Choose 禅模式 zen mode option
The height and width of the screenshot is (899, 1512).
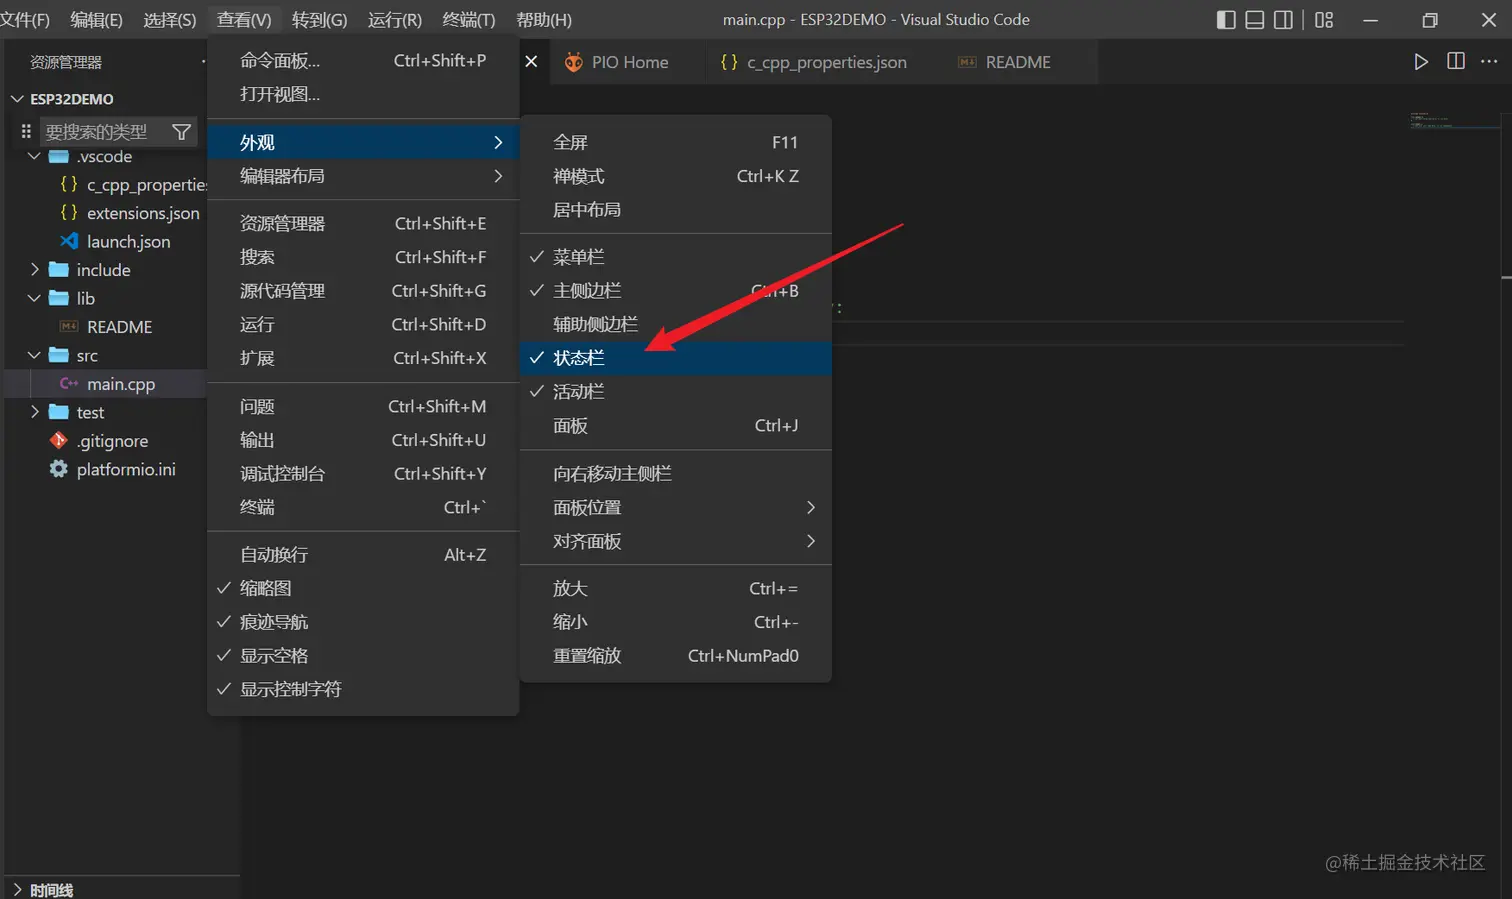[x=676, y=176]
